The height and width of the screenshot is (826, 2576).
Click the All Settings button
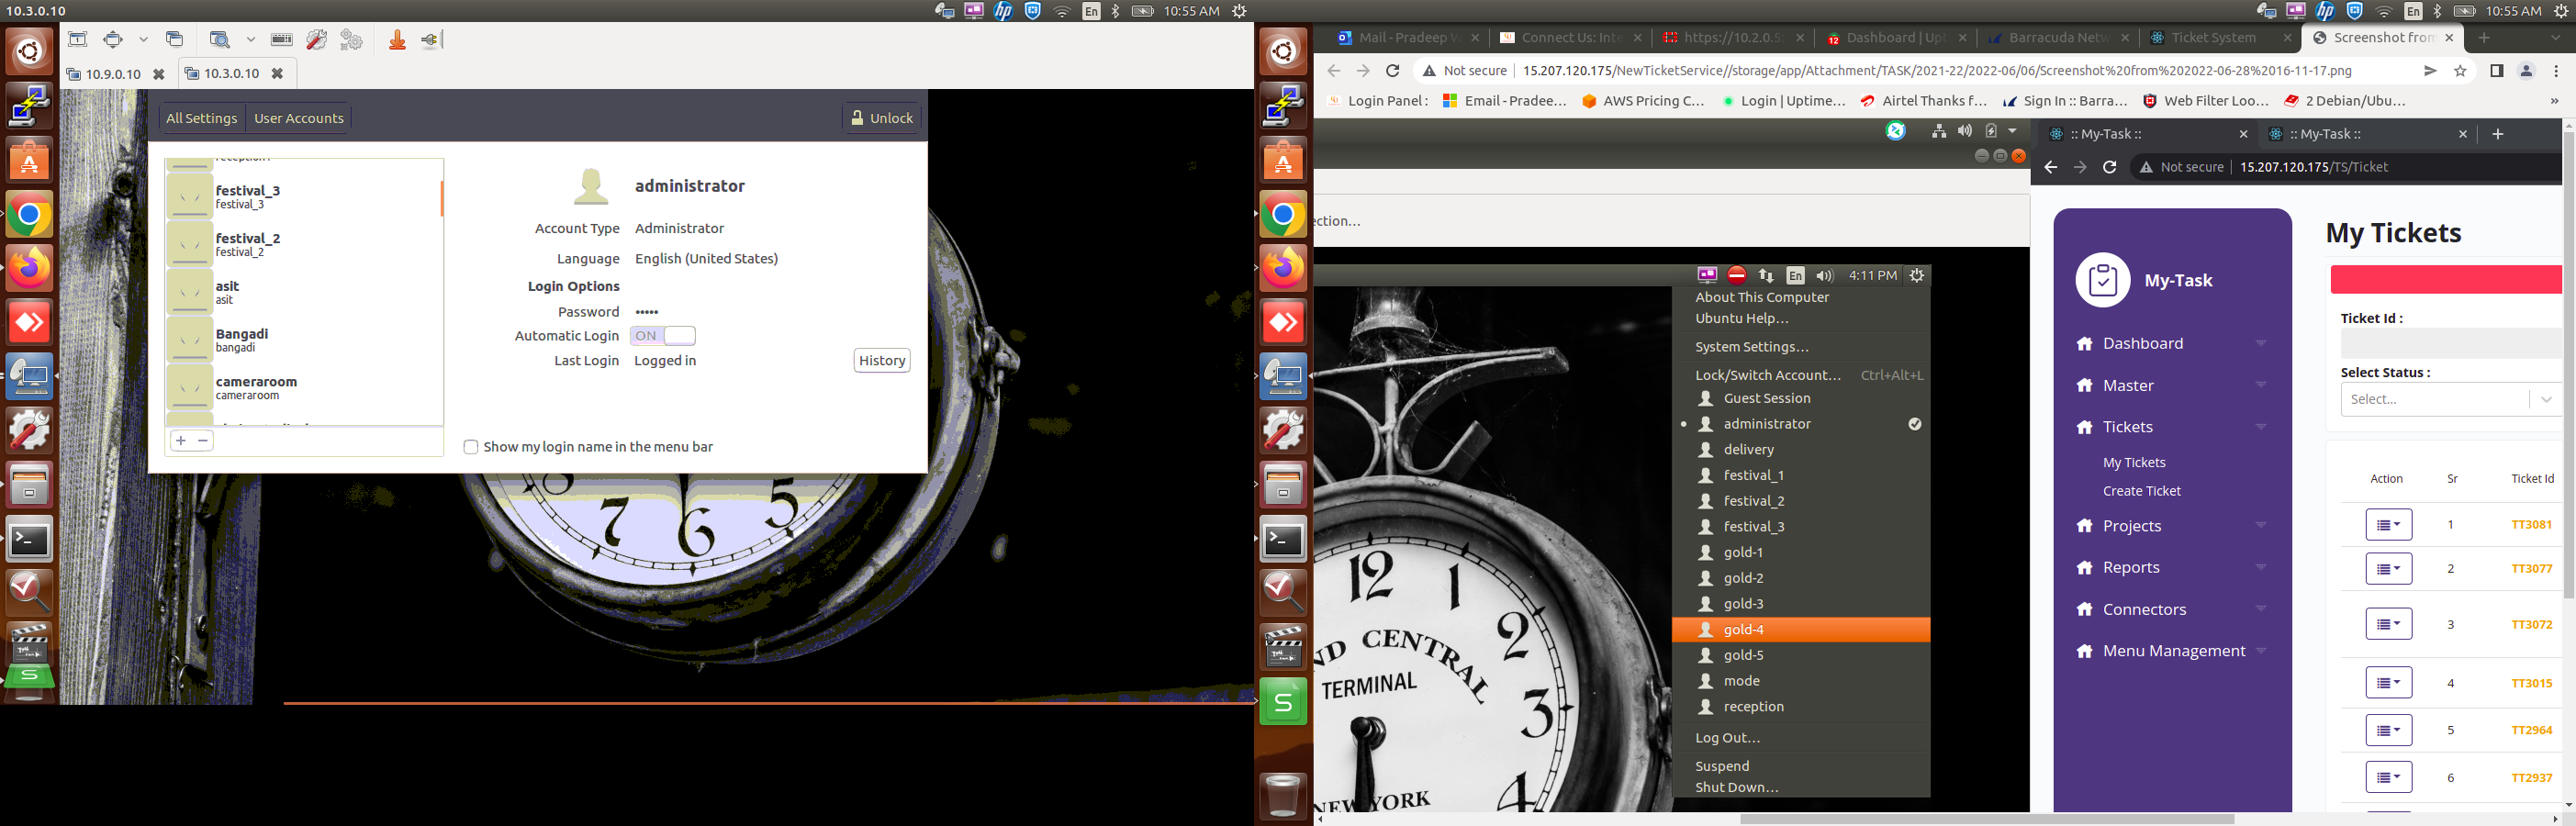pyautogui.click(x=201, y=118)
